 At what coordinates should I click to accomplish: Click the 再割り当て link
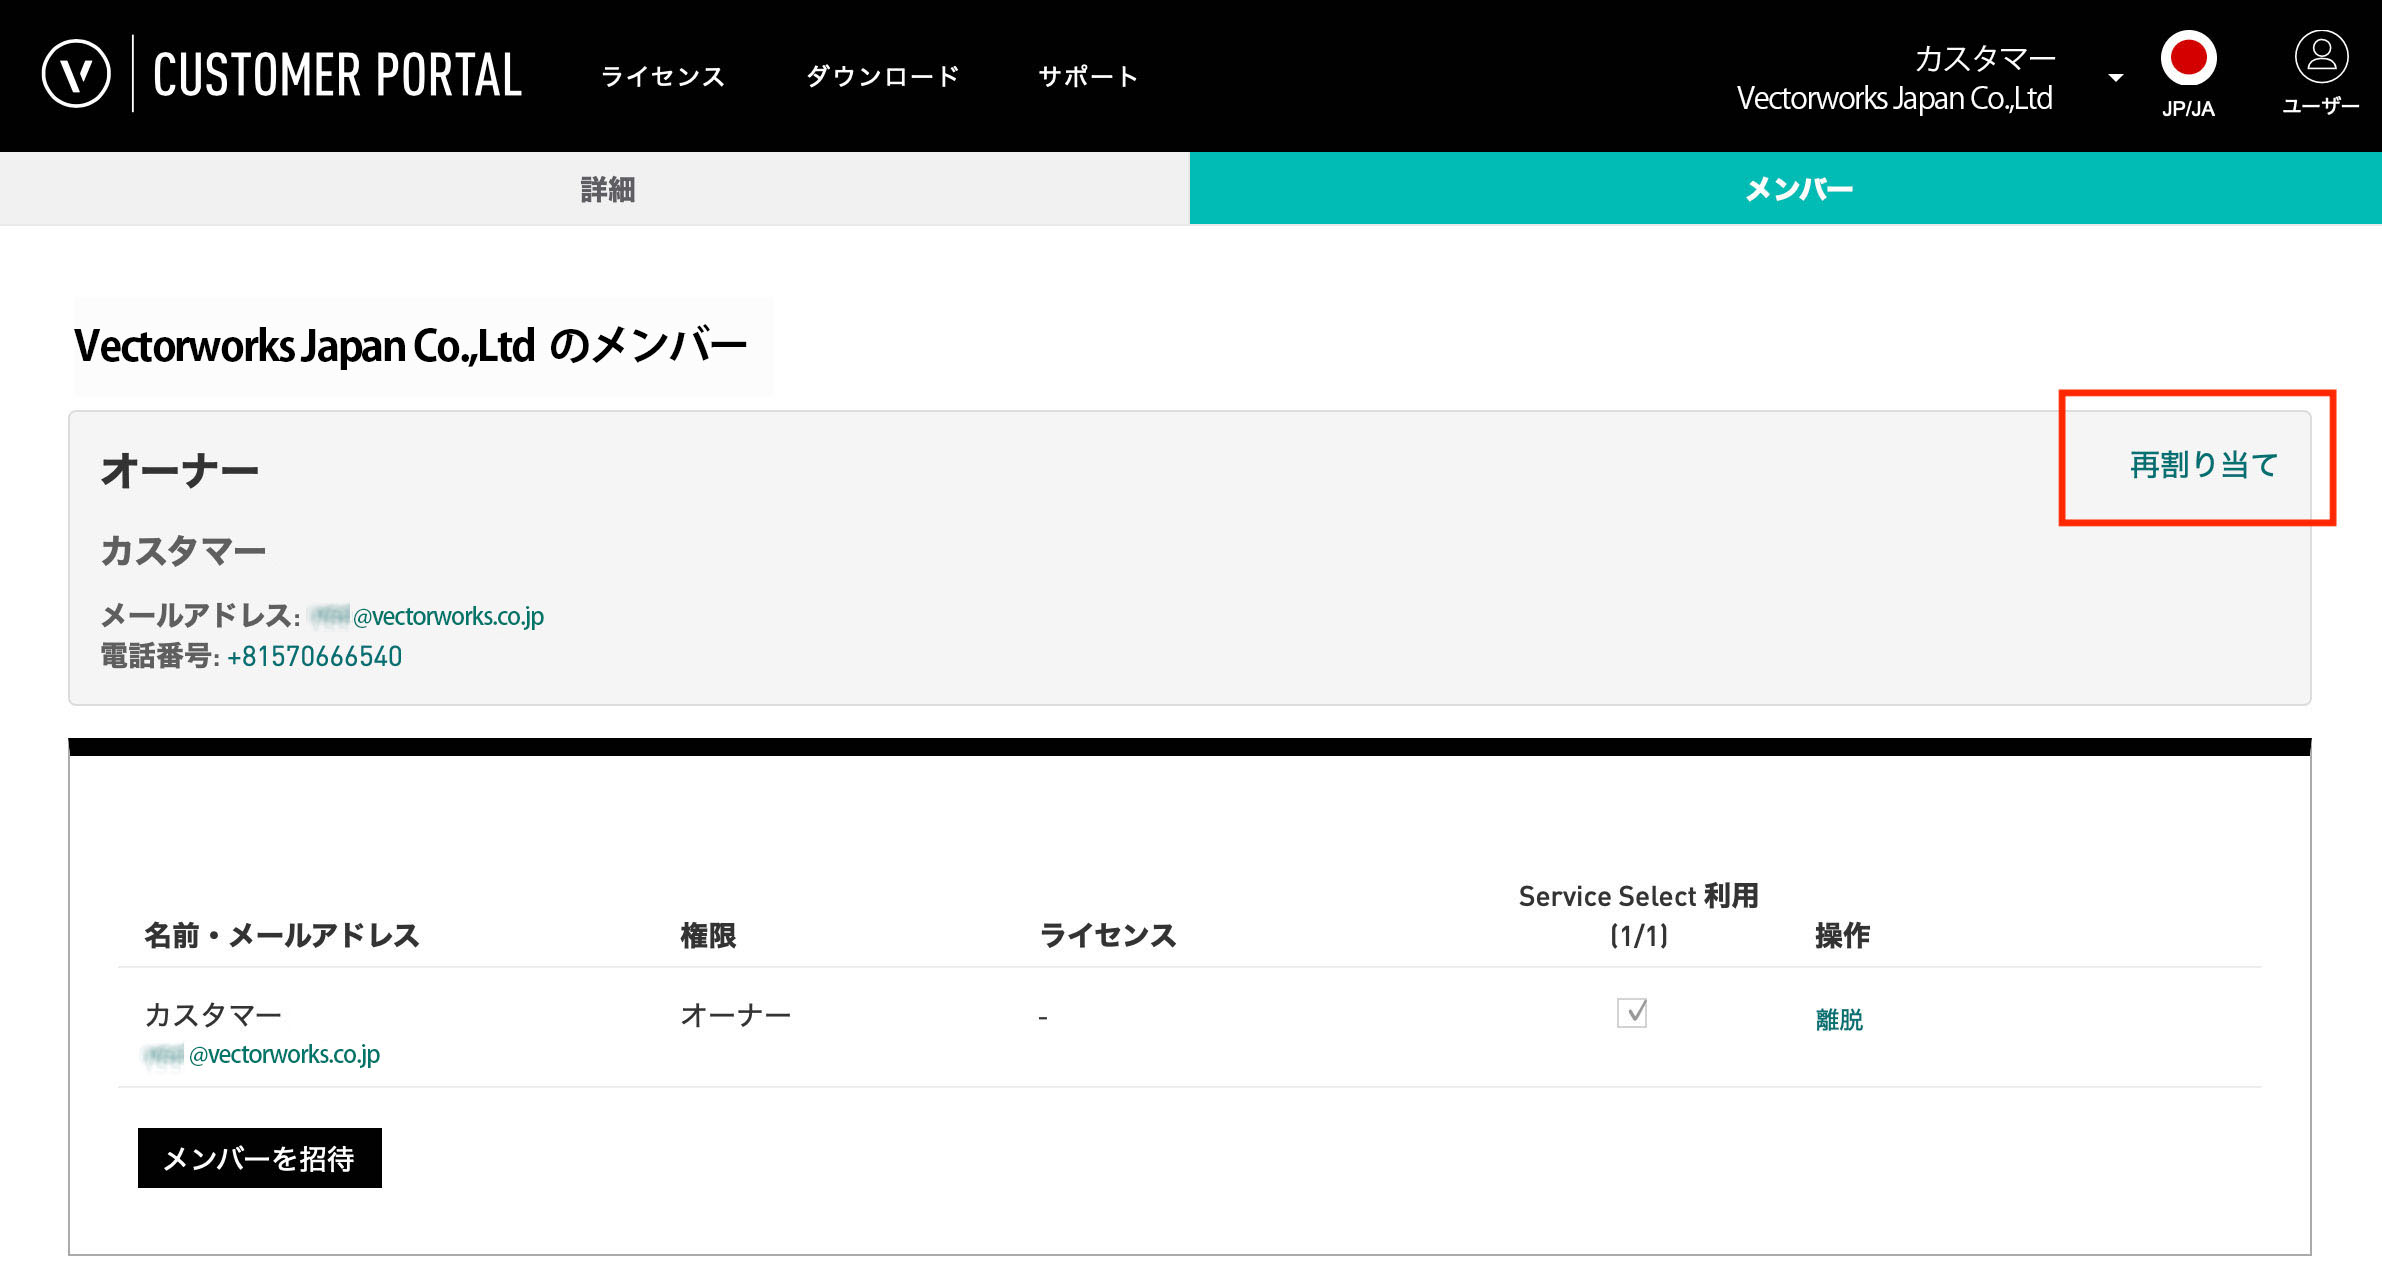click(2203, 464)
